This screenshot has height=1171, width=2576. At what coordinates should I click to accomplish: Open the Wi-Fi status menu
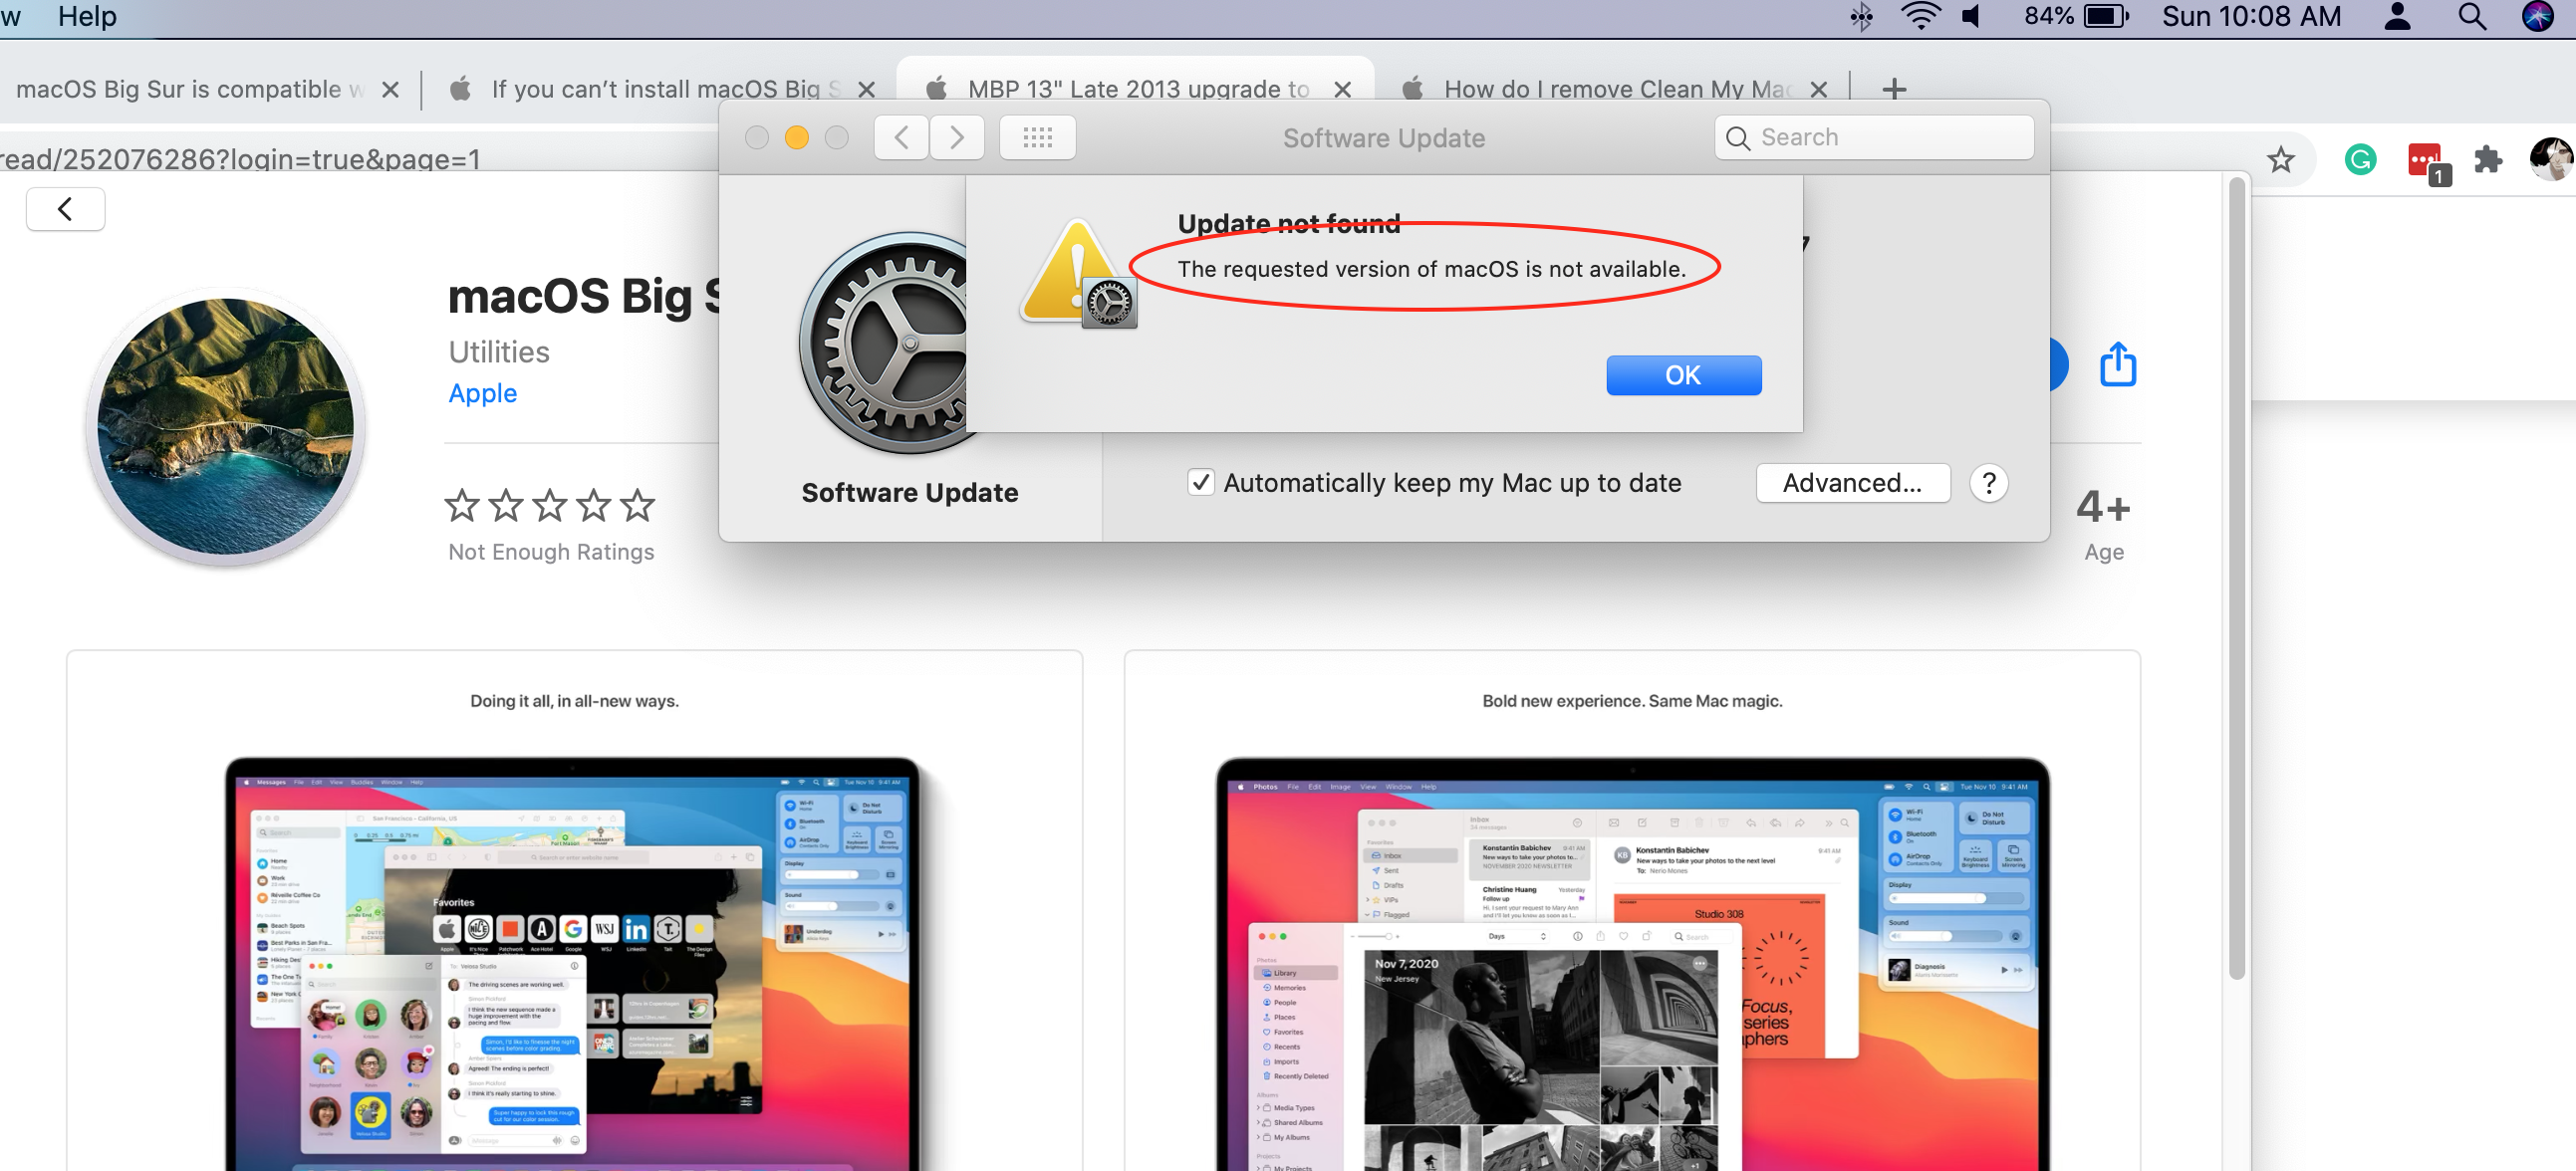(x=1920, y=17)
